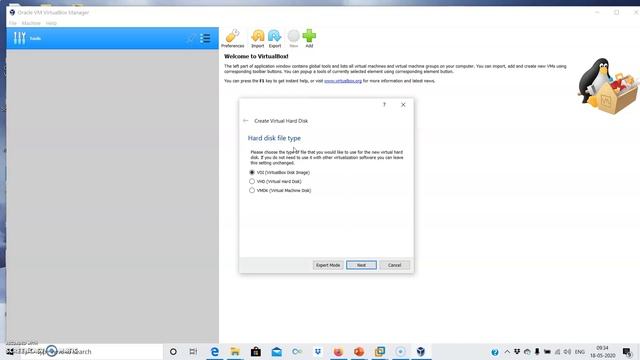
Task: Open the Tools list menu icon
Action: coord(205,38)
